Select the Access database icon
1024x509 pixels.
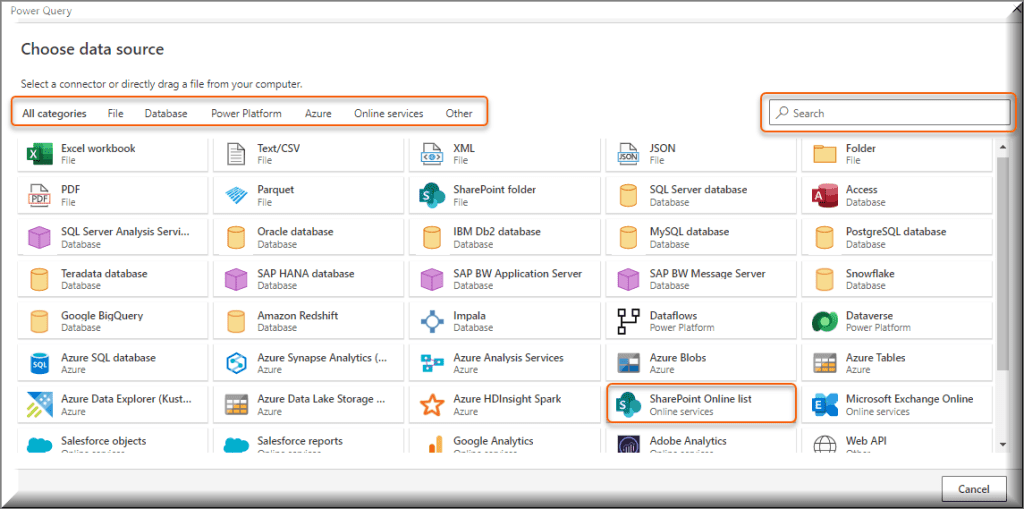[824, 196]
